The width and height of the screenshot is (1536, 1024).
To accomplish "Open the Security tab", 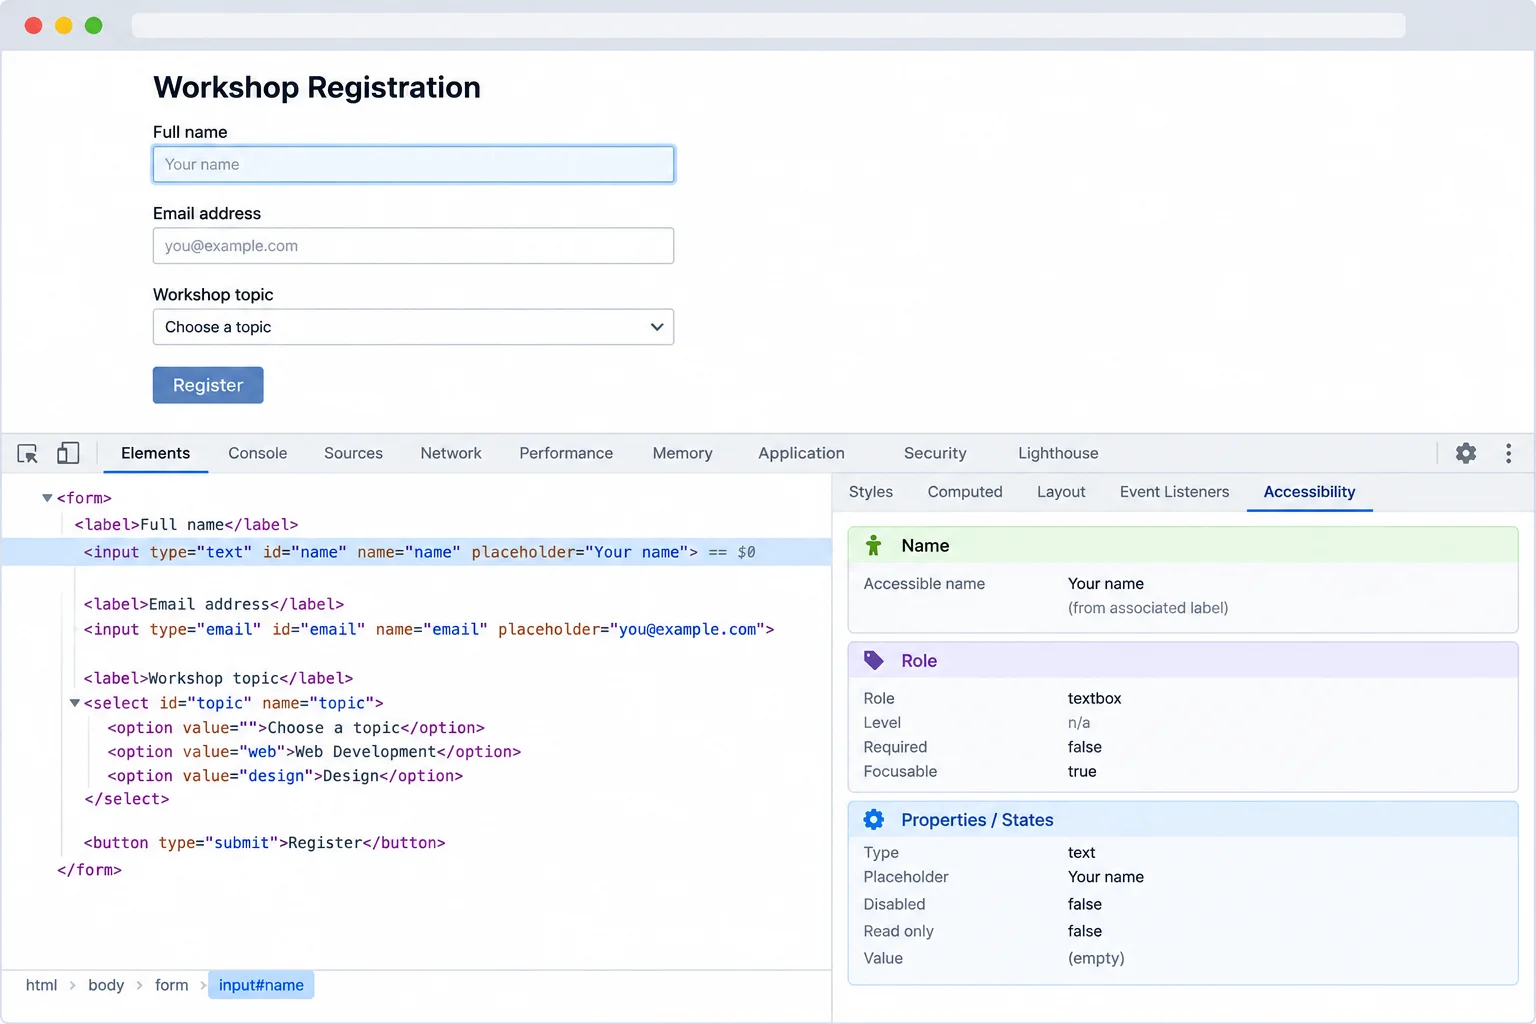I will pos(935,453).
